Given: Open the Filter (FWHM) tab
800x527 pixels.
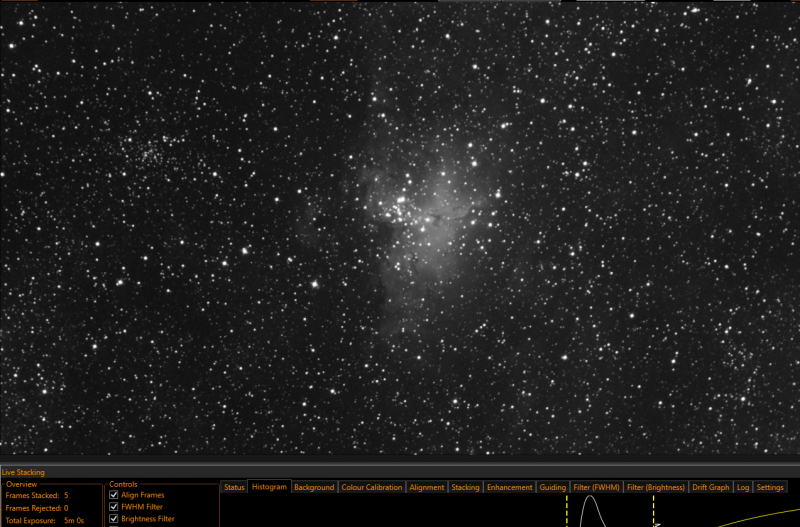Looking at the screenshot, I should pos(596,487).
